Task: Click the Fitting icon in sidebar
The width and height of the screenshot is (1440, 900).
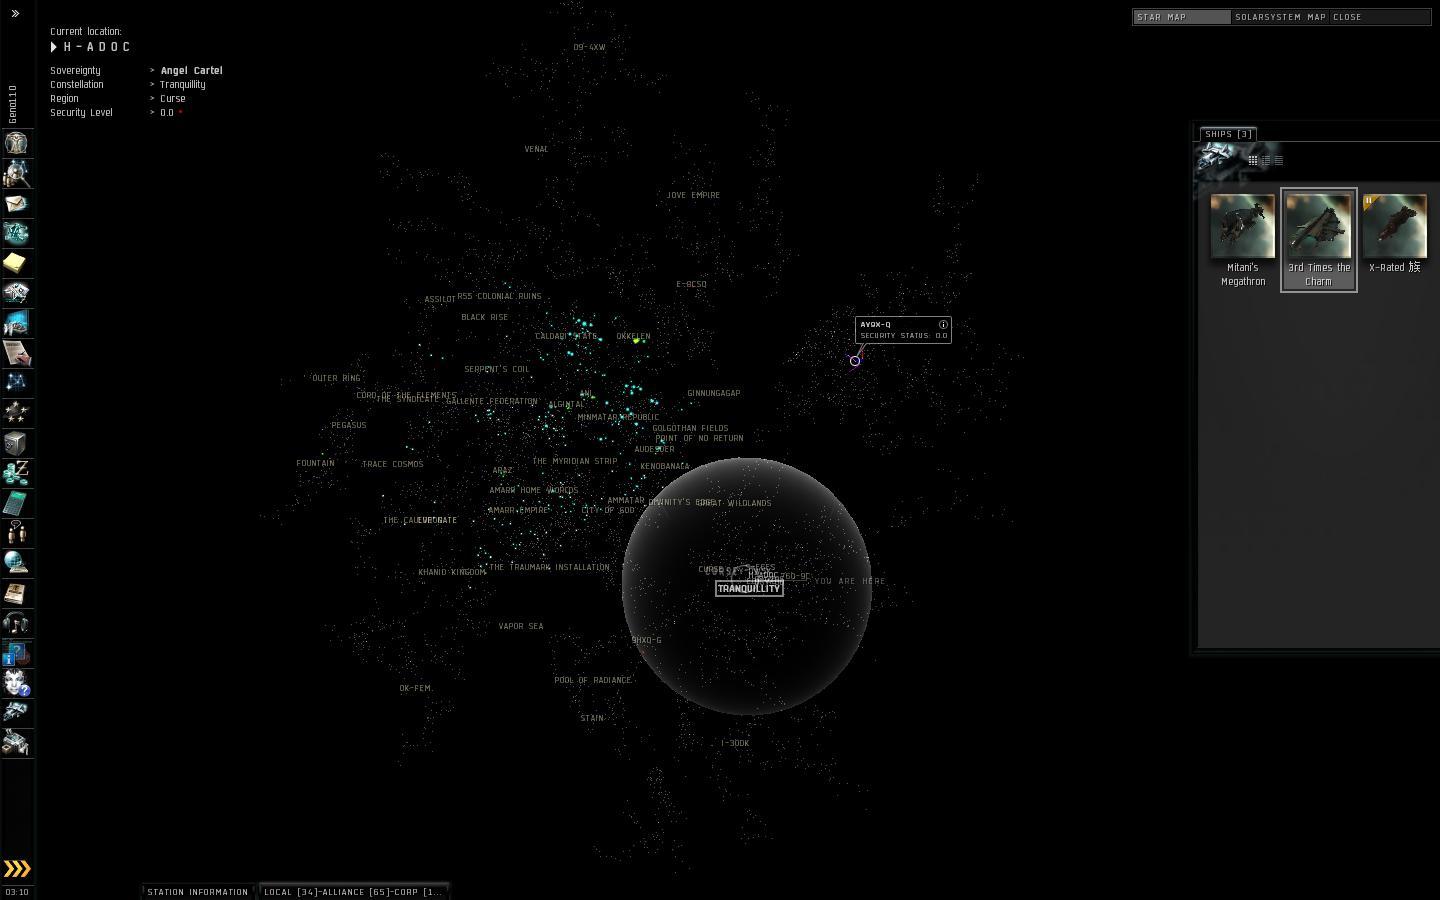Action: click(x=16, y=233)
